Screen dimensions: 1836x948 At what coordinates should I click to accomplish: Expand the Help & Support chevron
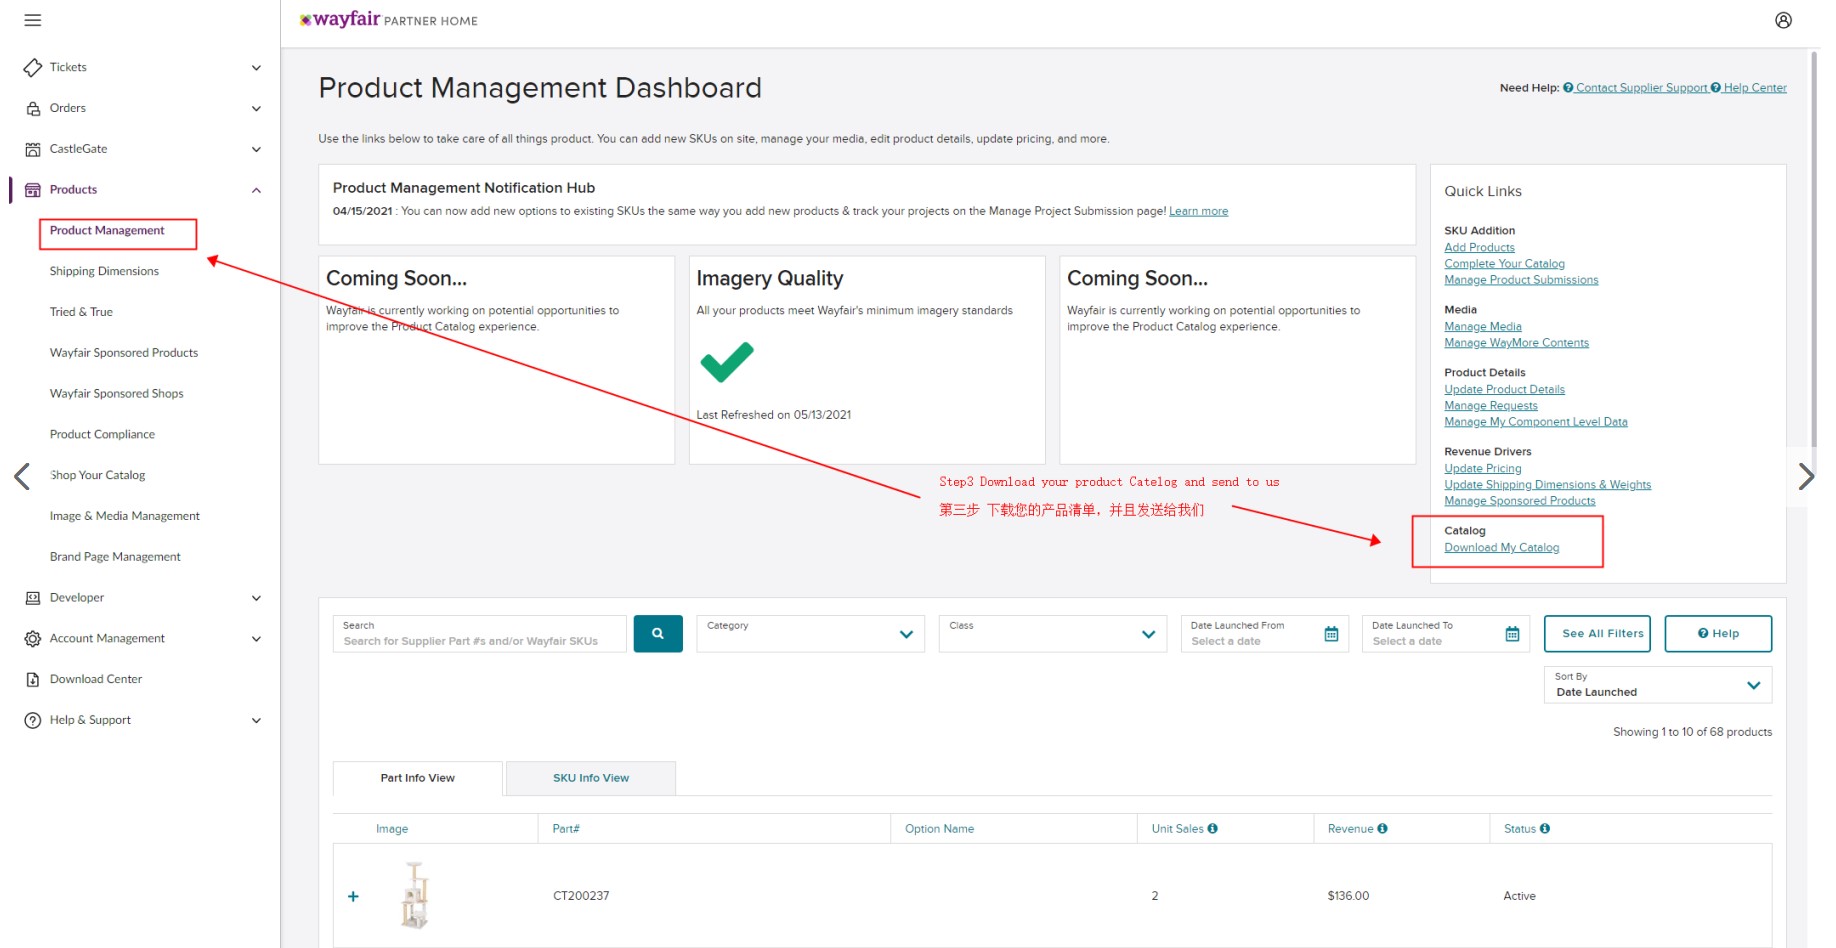coord(256,720)
